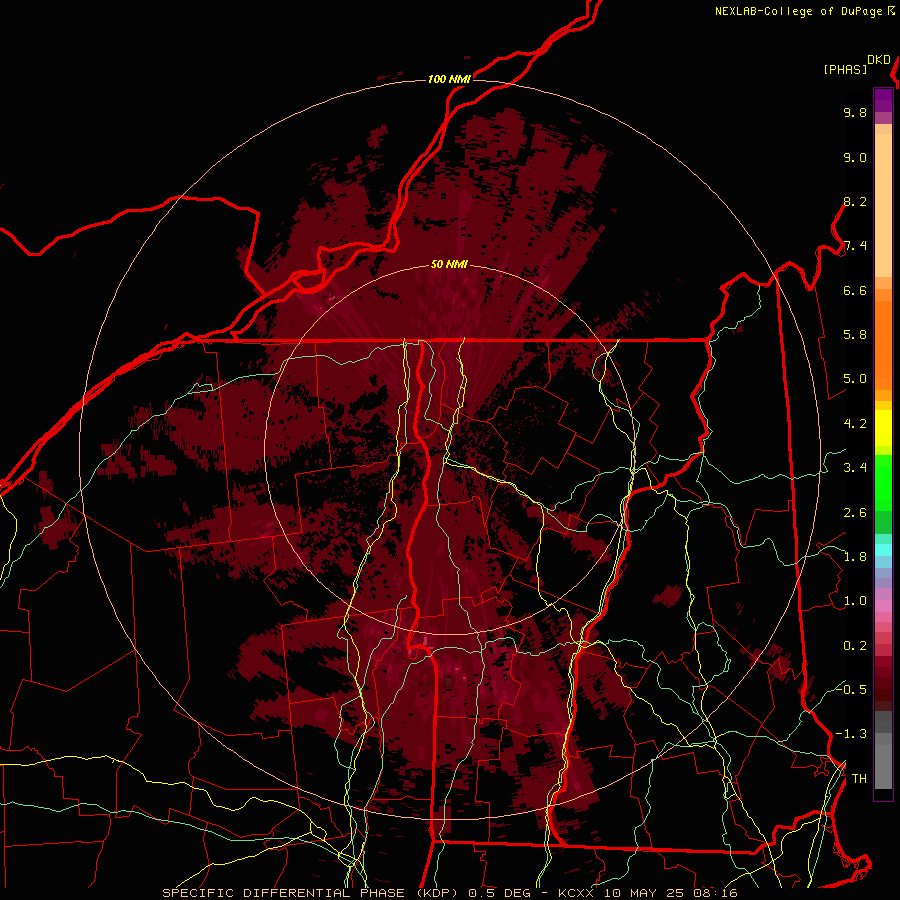
Task: Click the 7.4 value on the scale
Action: [x=855, y=246]
